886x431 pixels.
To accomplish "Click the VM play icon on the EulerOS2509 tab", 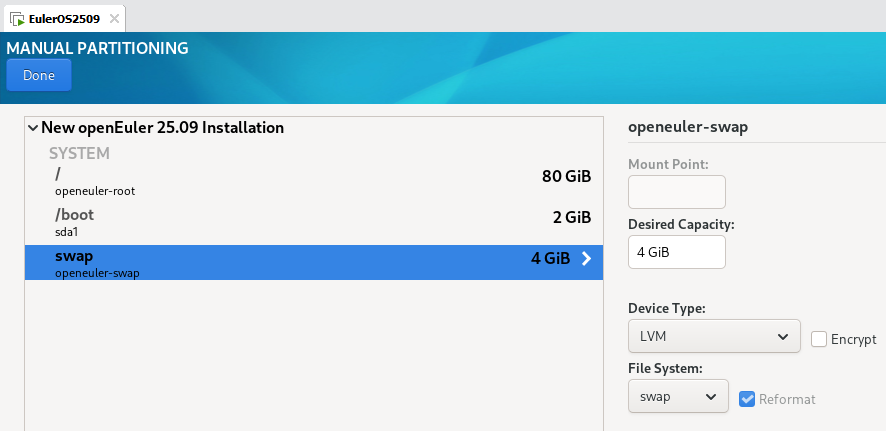I will pyautogui.click(x=18, y=19).
